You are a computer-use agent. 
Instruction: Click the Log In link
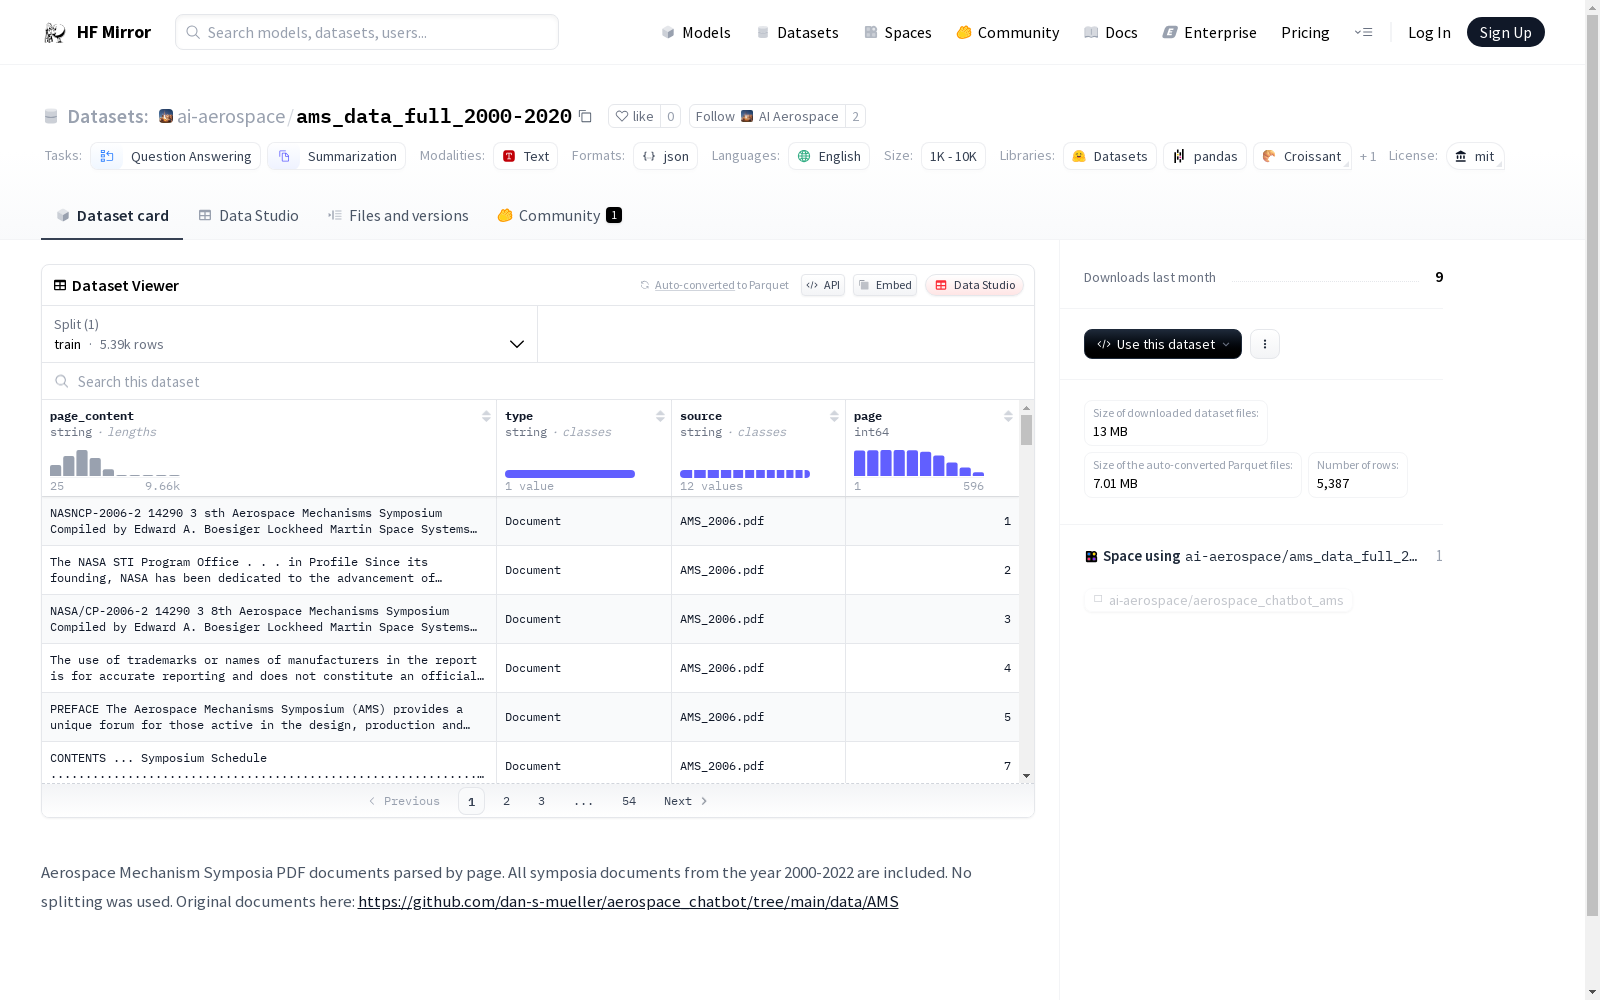coord(1429,33)
